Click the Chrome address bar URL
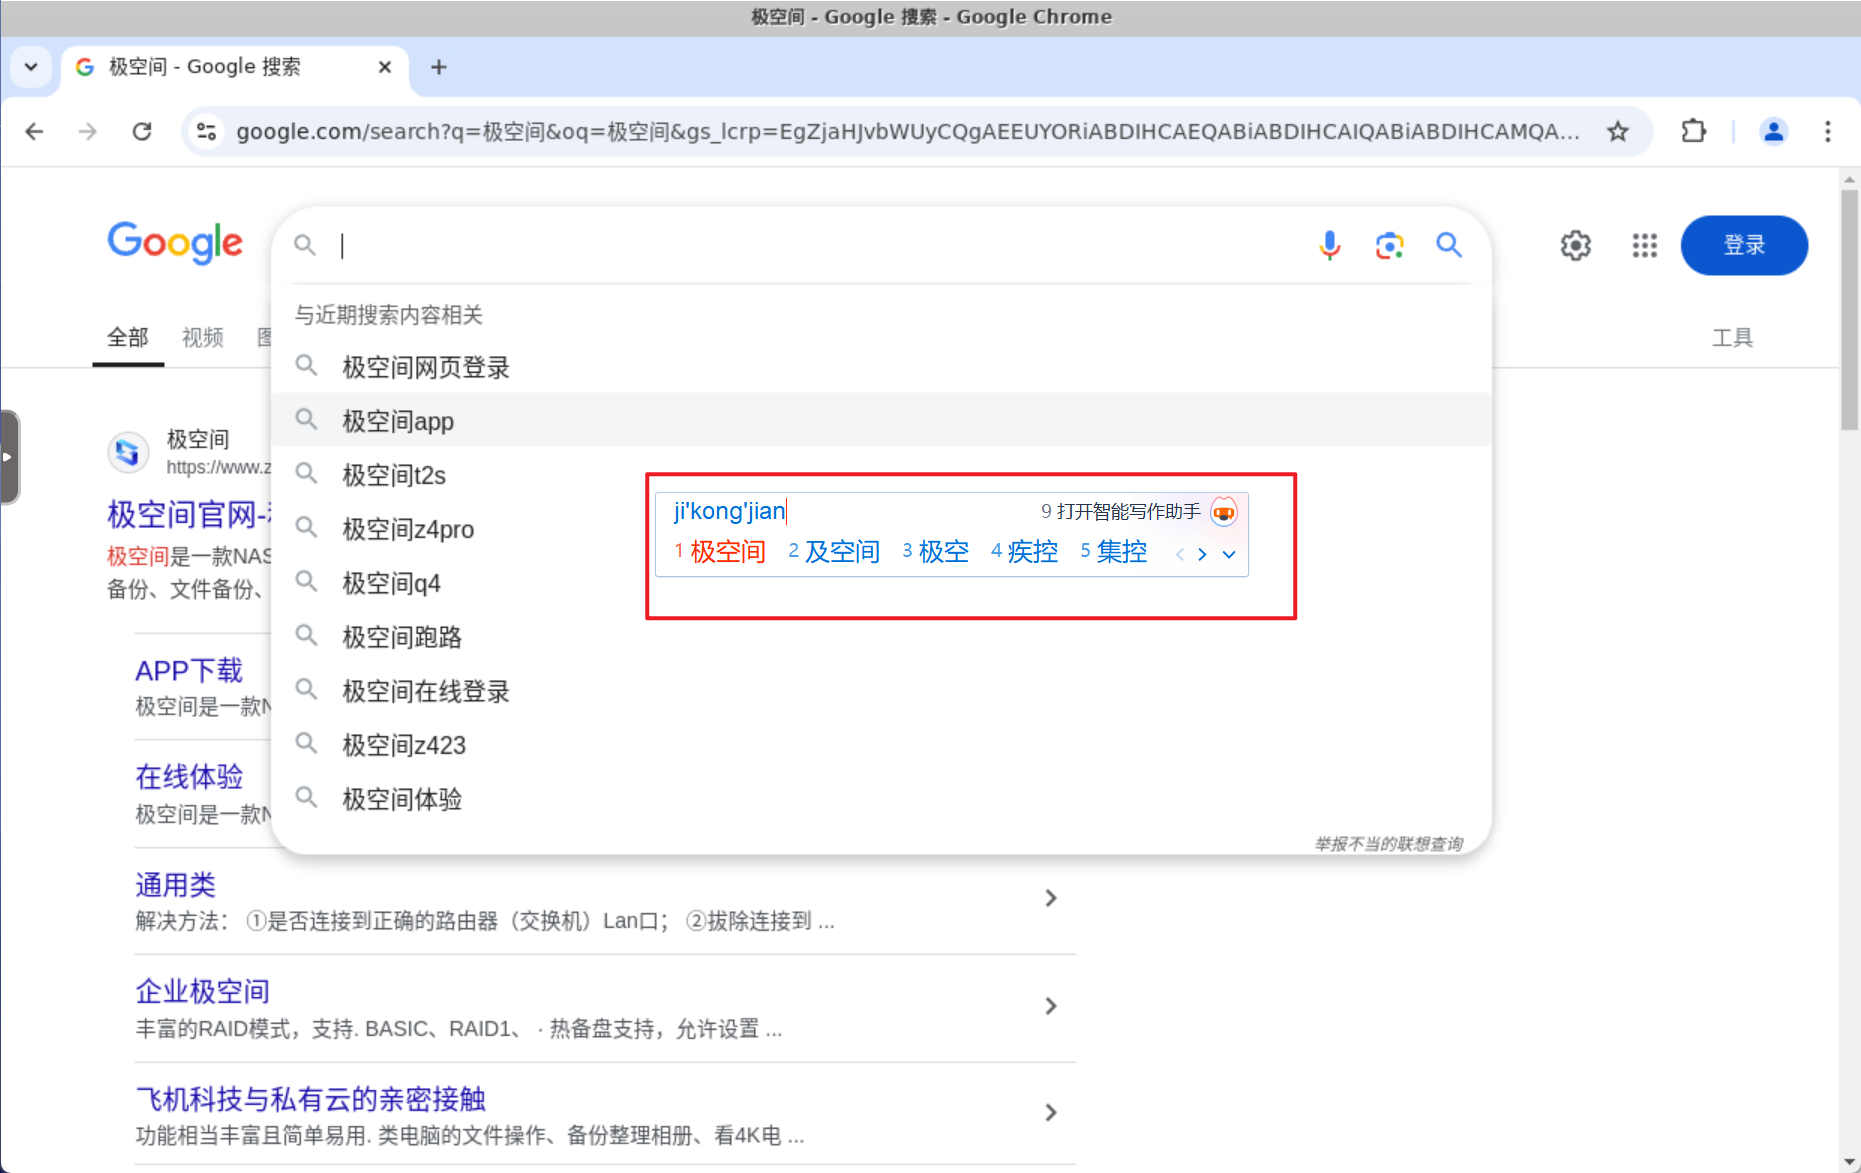This screenshot has width=1861, height=1173. 907,131
